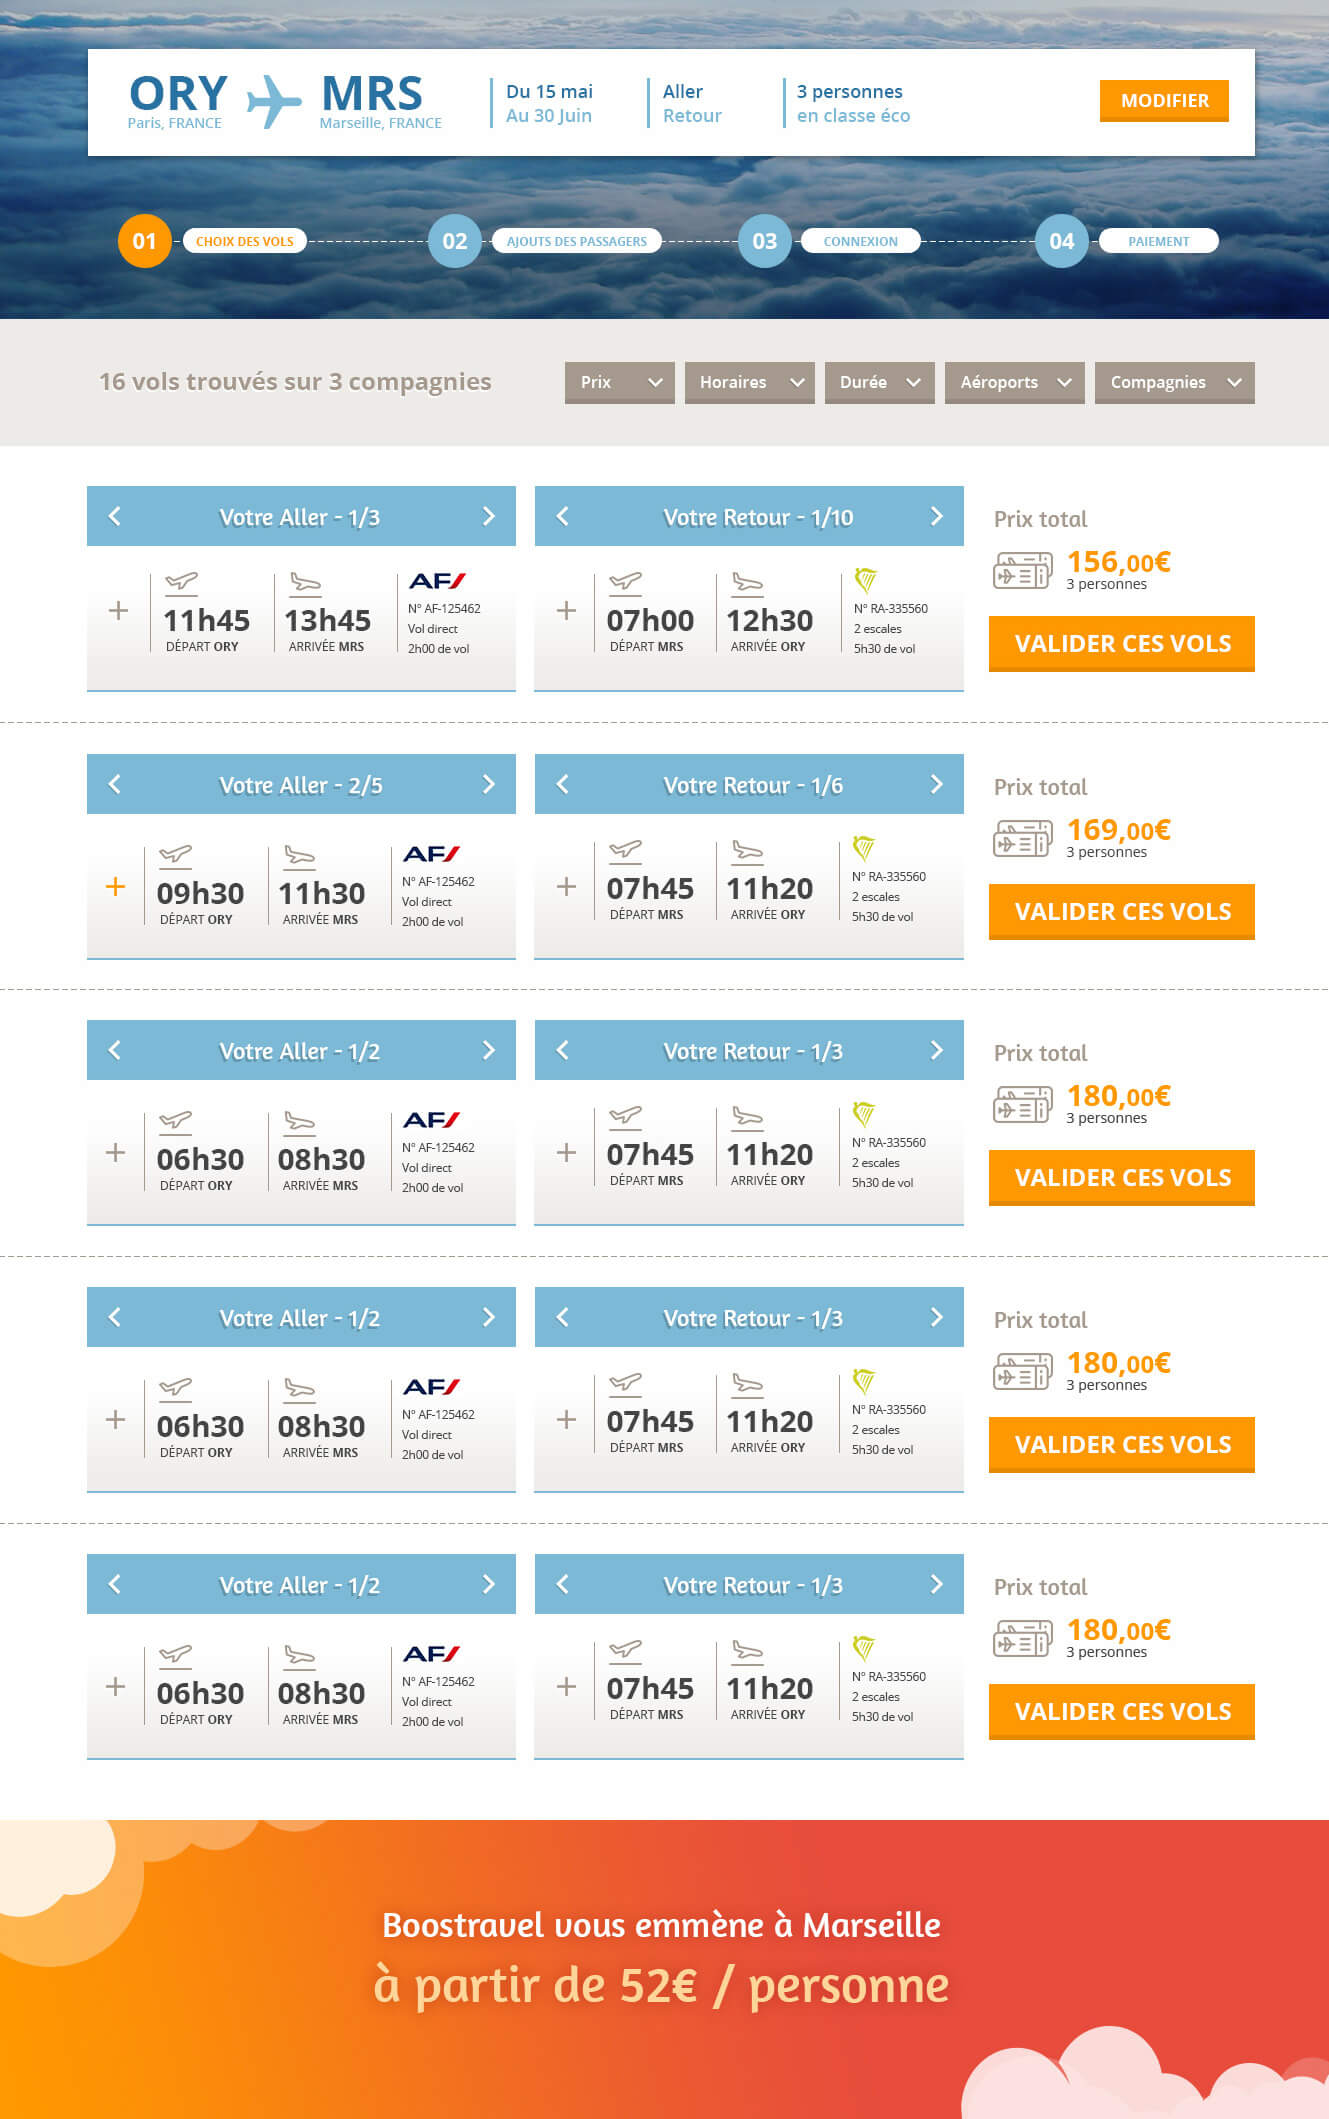The image size is (1329, 2119).
Task: Open the Aéroports filter dropdown
Action: point(1014,382)
